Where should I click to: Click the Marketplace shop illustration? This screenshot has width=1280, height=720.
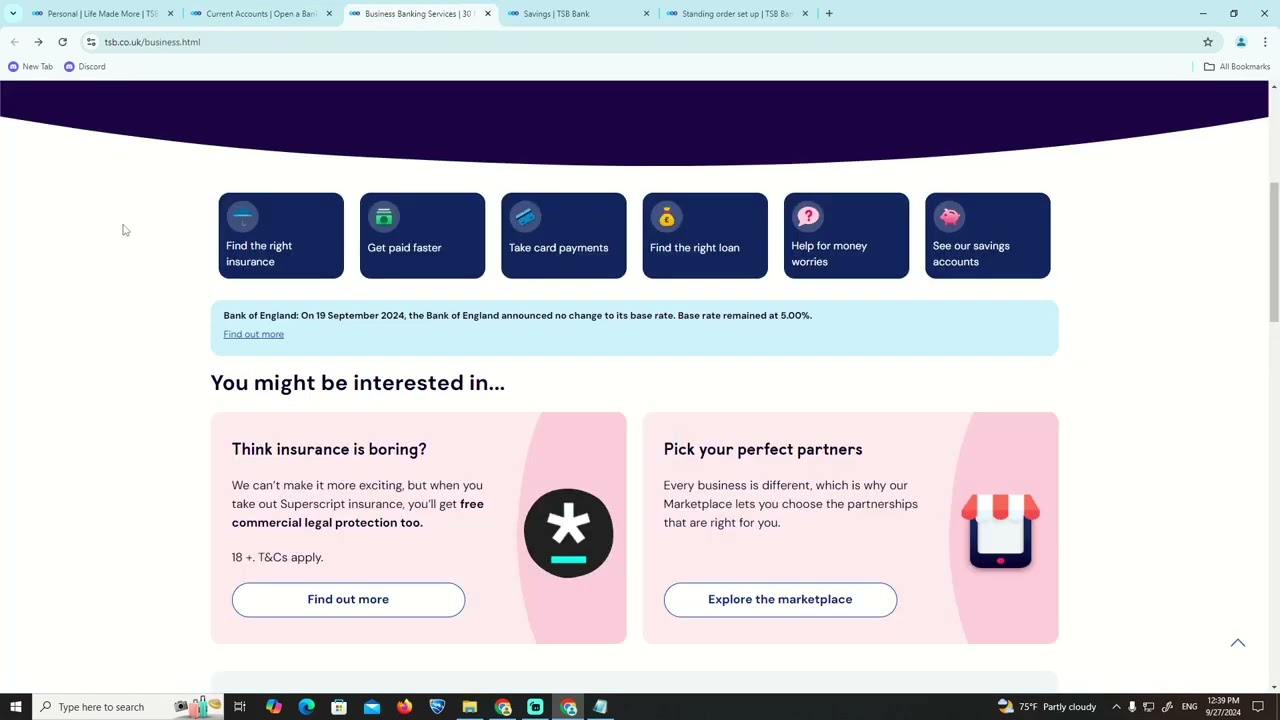click(1000, 531)
